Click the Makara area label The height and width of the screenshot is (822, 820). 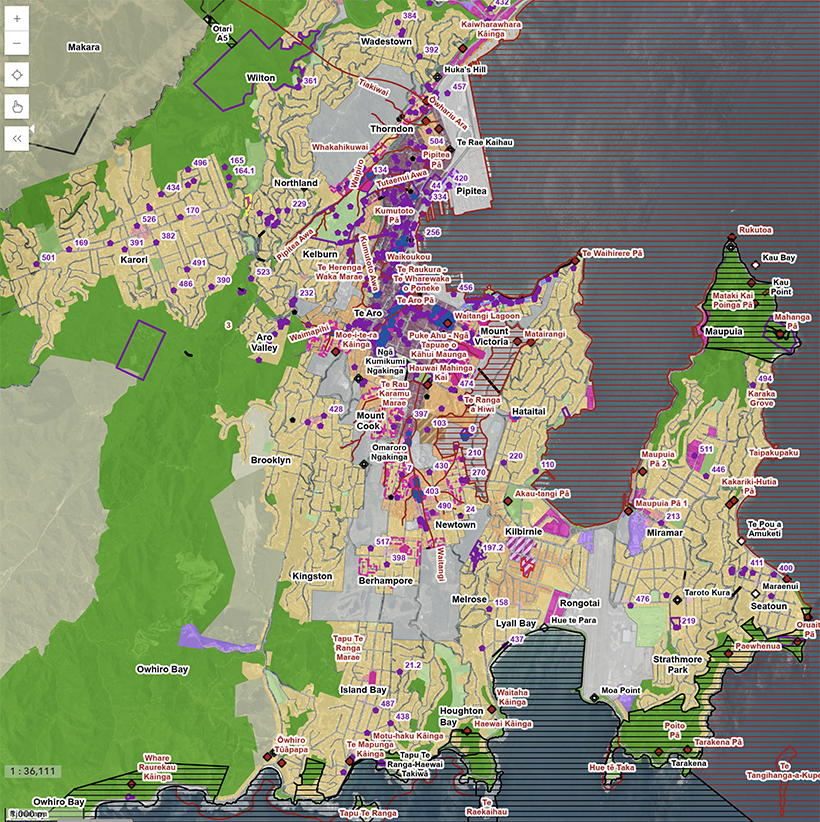pos(85,47)
